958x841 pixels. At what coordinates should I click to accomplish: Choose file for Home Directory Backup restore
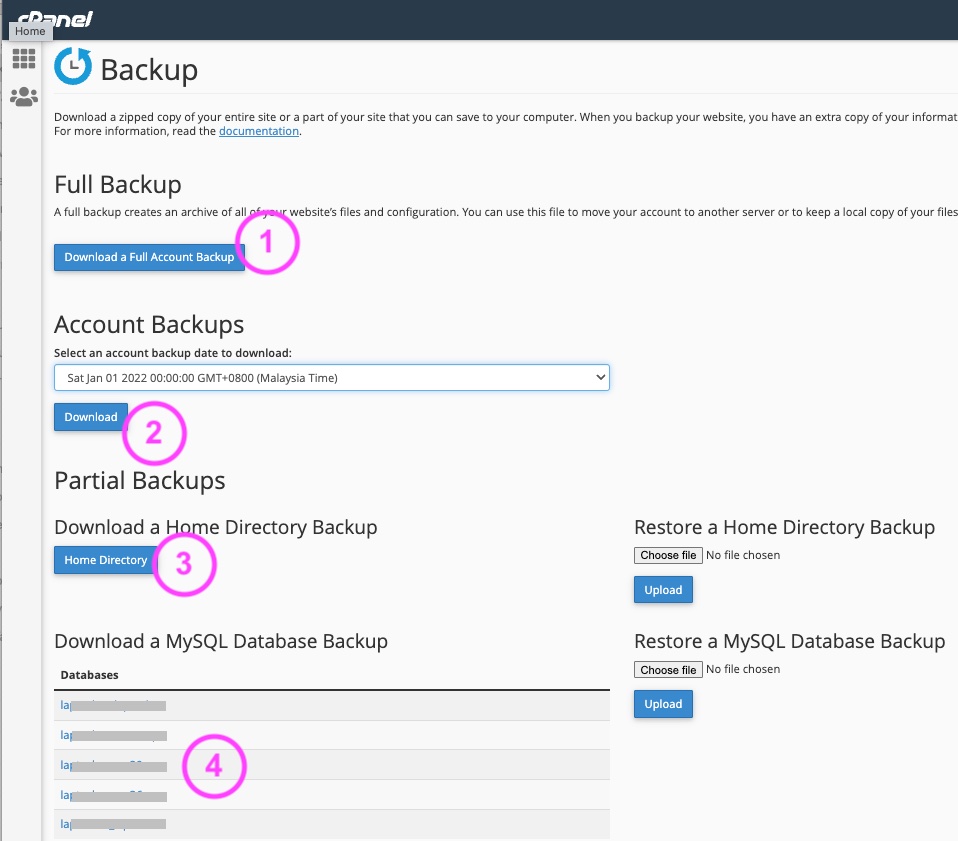click(668, 555)
